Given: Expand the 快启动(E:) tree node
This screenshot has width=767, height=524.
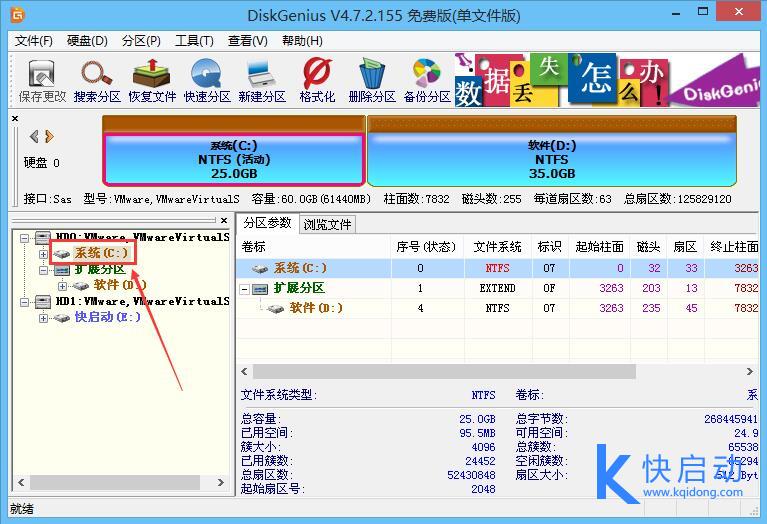Looking at the screenshot, I should pos(43,318).
